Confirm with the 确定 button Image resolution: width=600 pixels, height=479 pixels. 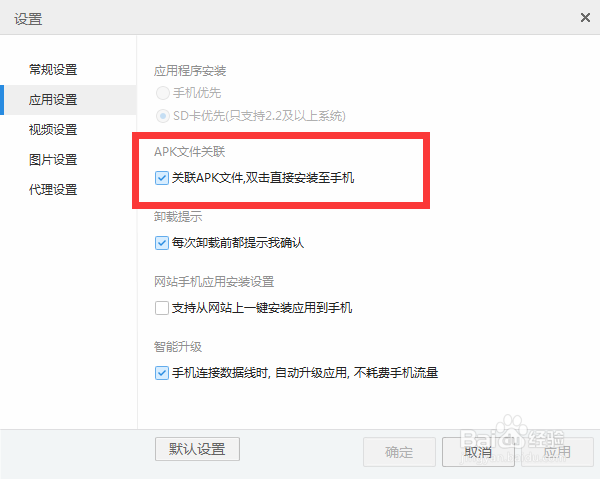(399, 452)
